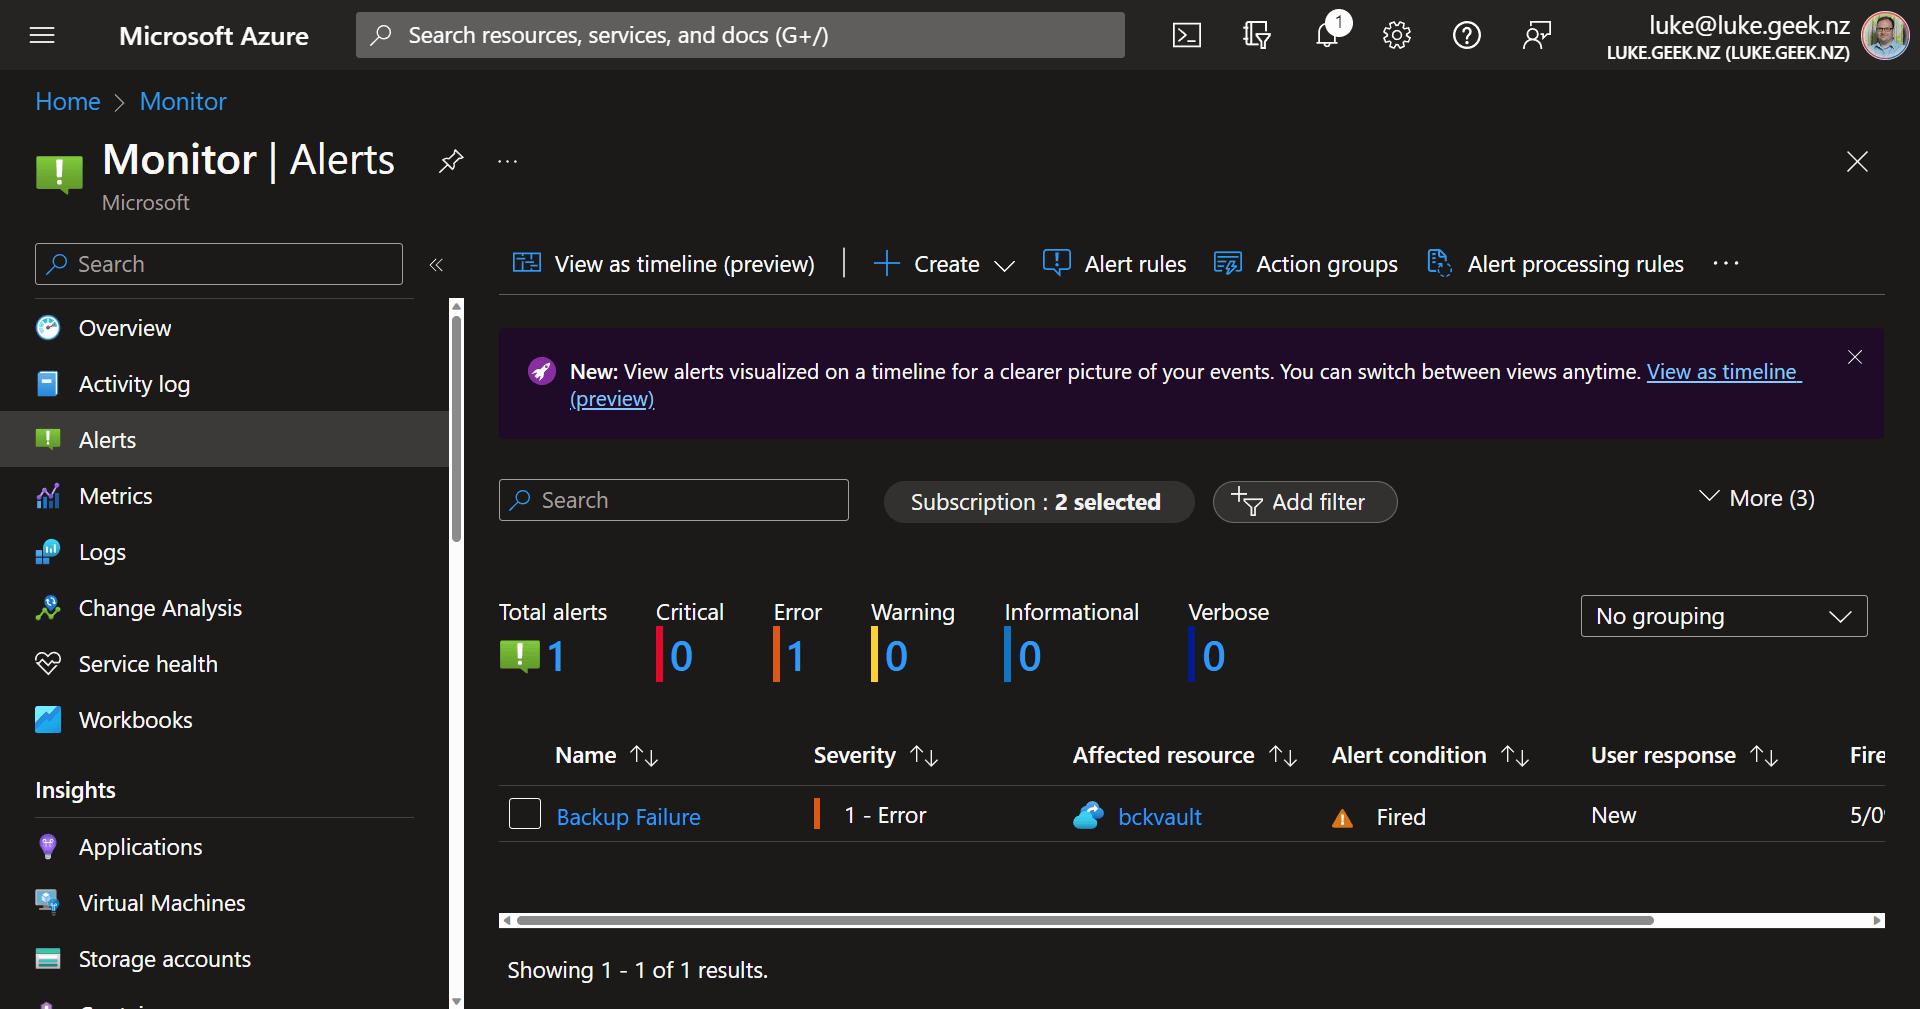
Task: Click the View as timeline (preview) banner link
Action: tap(1724, 372)
